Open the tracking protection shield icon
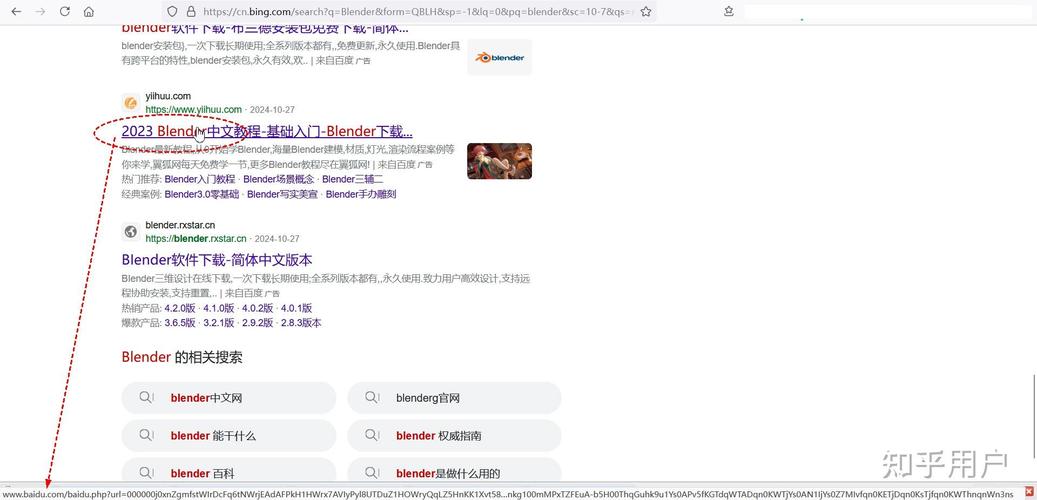 (172, 11)
